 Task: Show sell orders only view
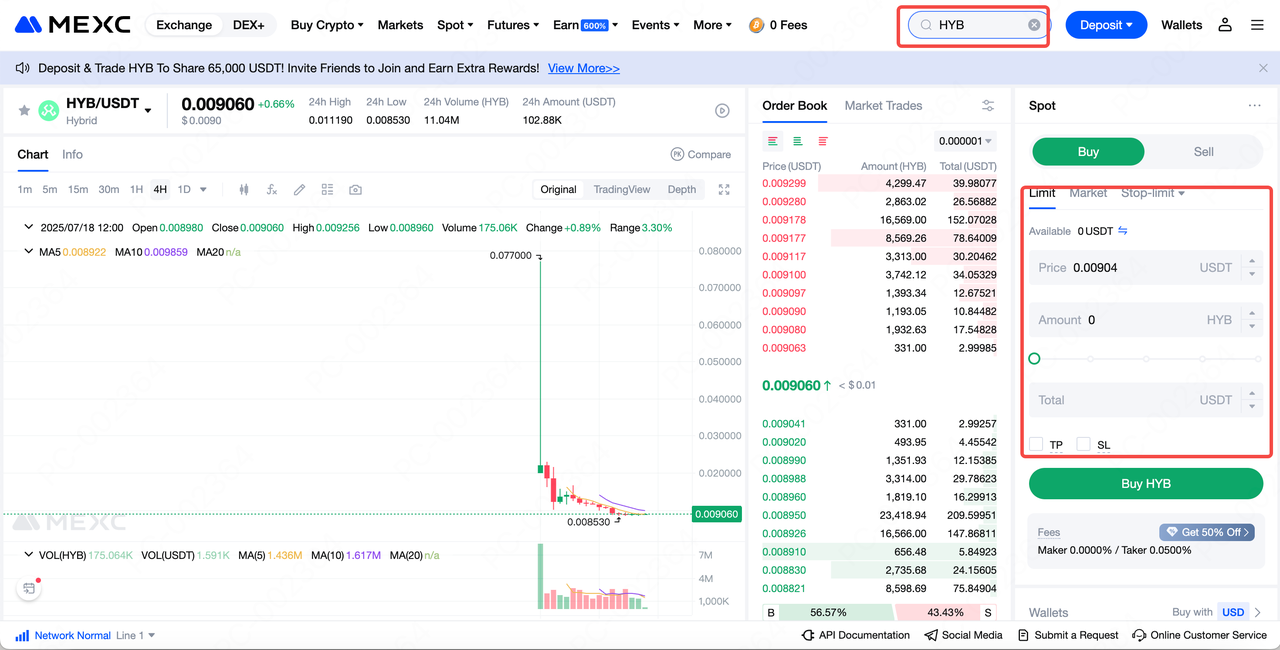pos(823,141)
